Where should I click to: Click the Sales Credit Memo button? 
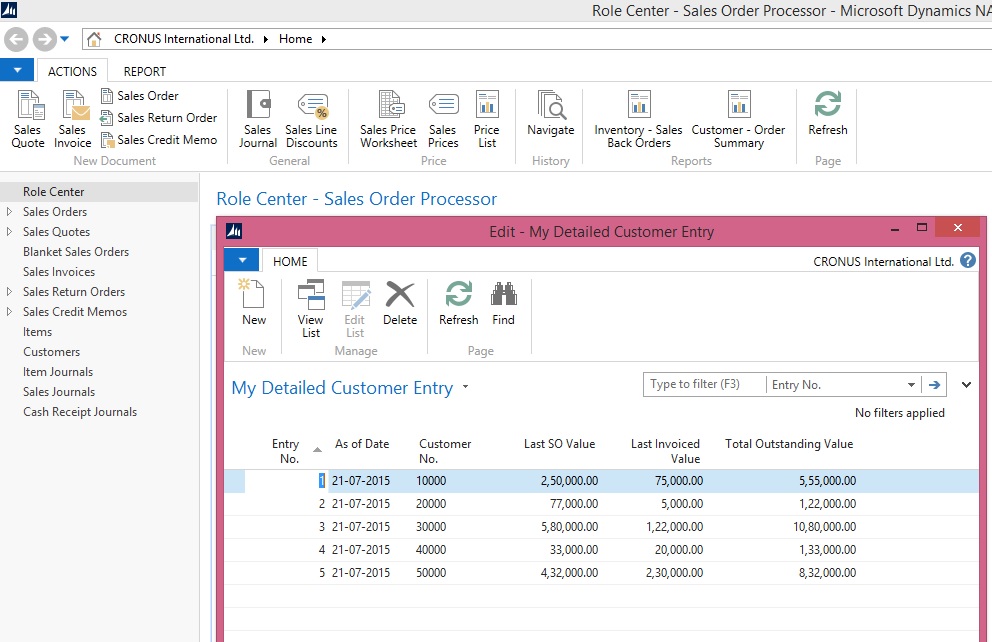[x=166, y=140]
